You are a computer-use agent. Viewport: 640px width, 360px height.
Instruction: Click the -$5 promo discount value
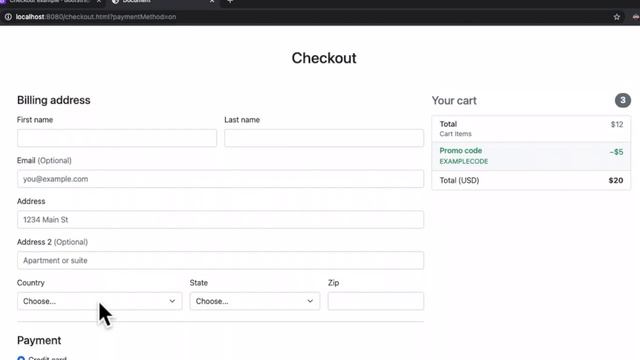[616, 152]
